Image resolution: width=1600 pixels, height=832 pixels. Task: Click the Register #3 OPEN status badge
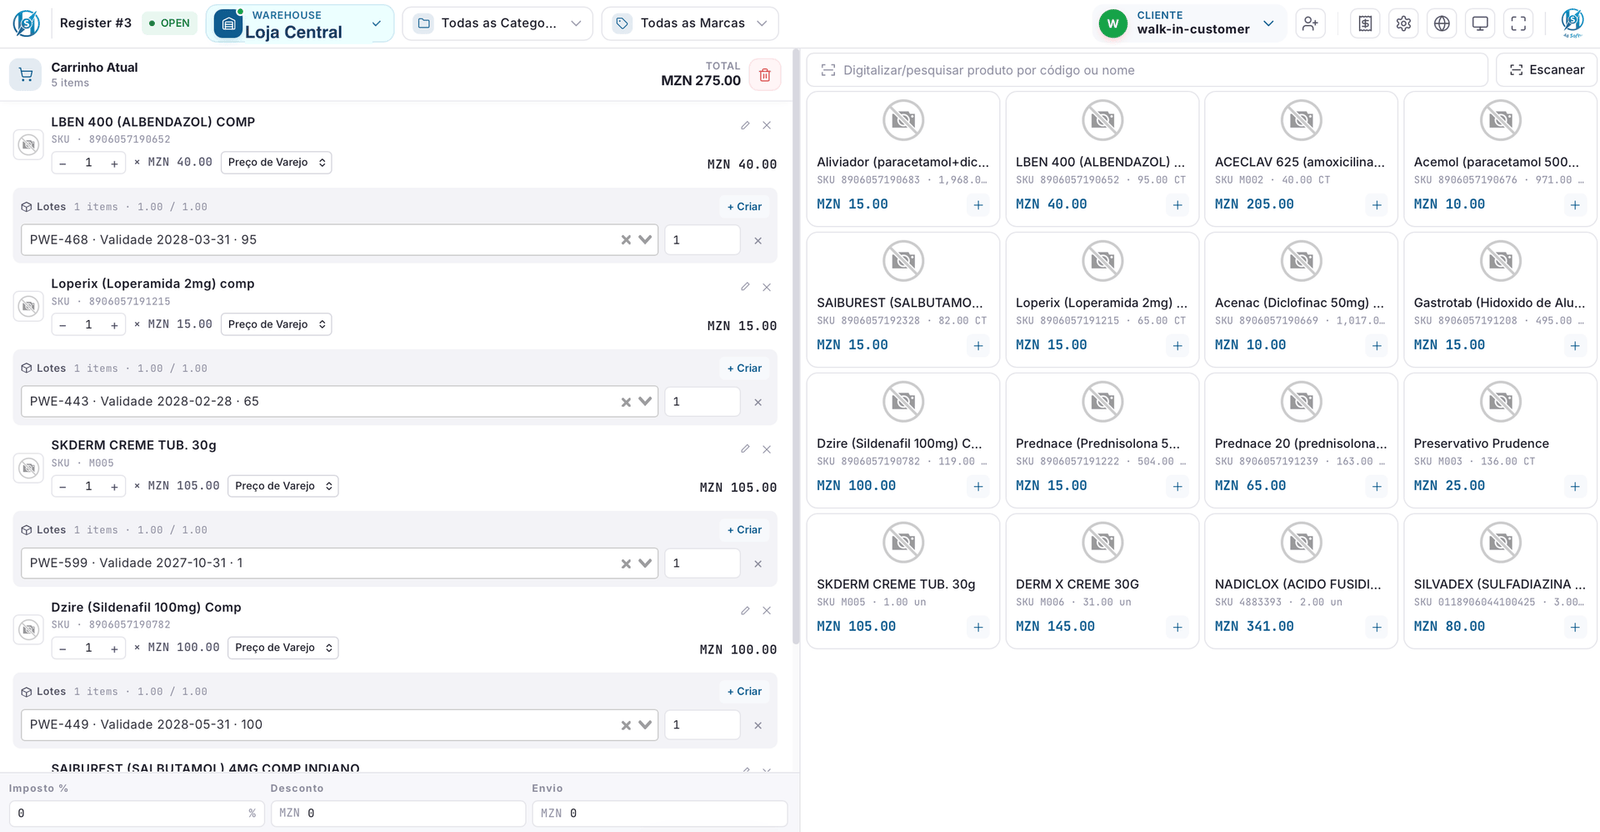coord(169,23)
